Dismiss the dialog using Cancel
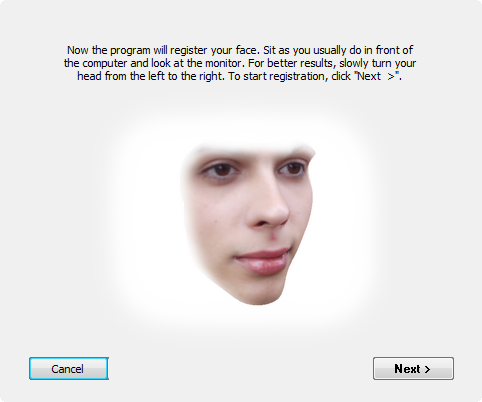The image size is (482, 402). point(69,368)
